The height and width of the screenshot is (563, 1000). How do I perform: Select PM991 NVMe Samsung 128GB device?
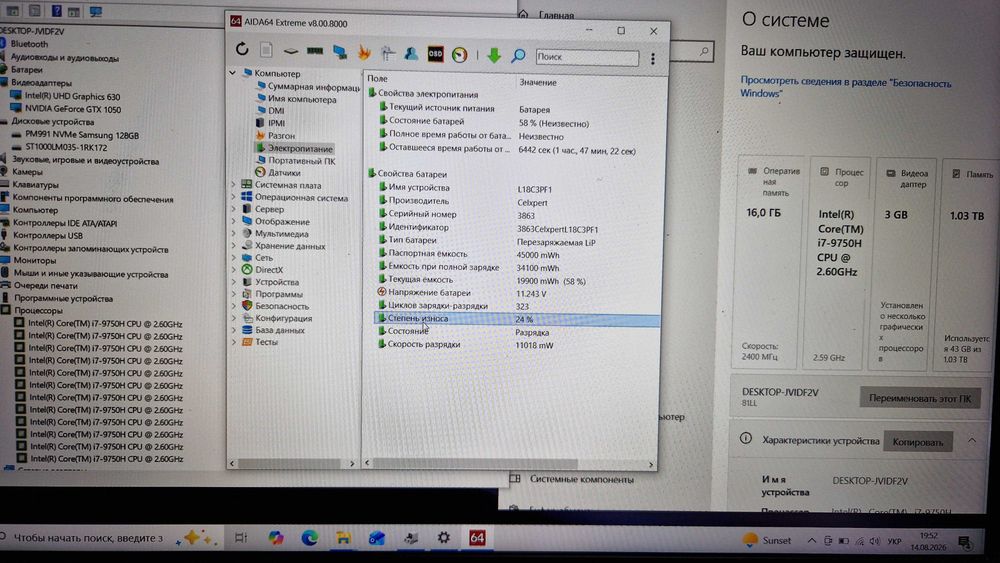pos(75,135)
